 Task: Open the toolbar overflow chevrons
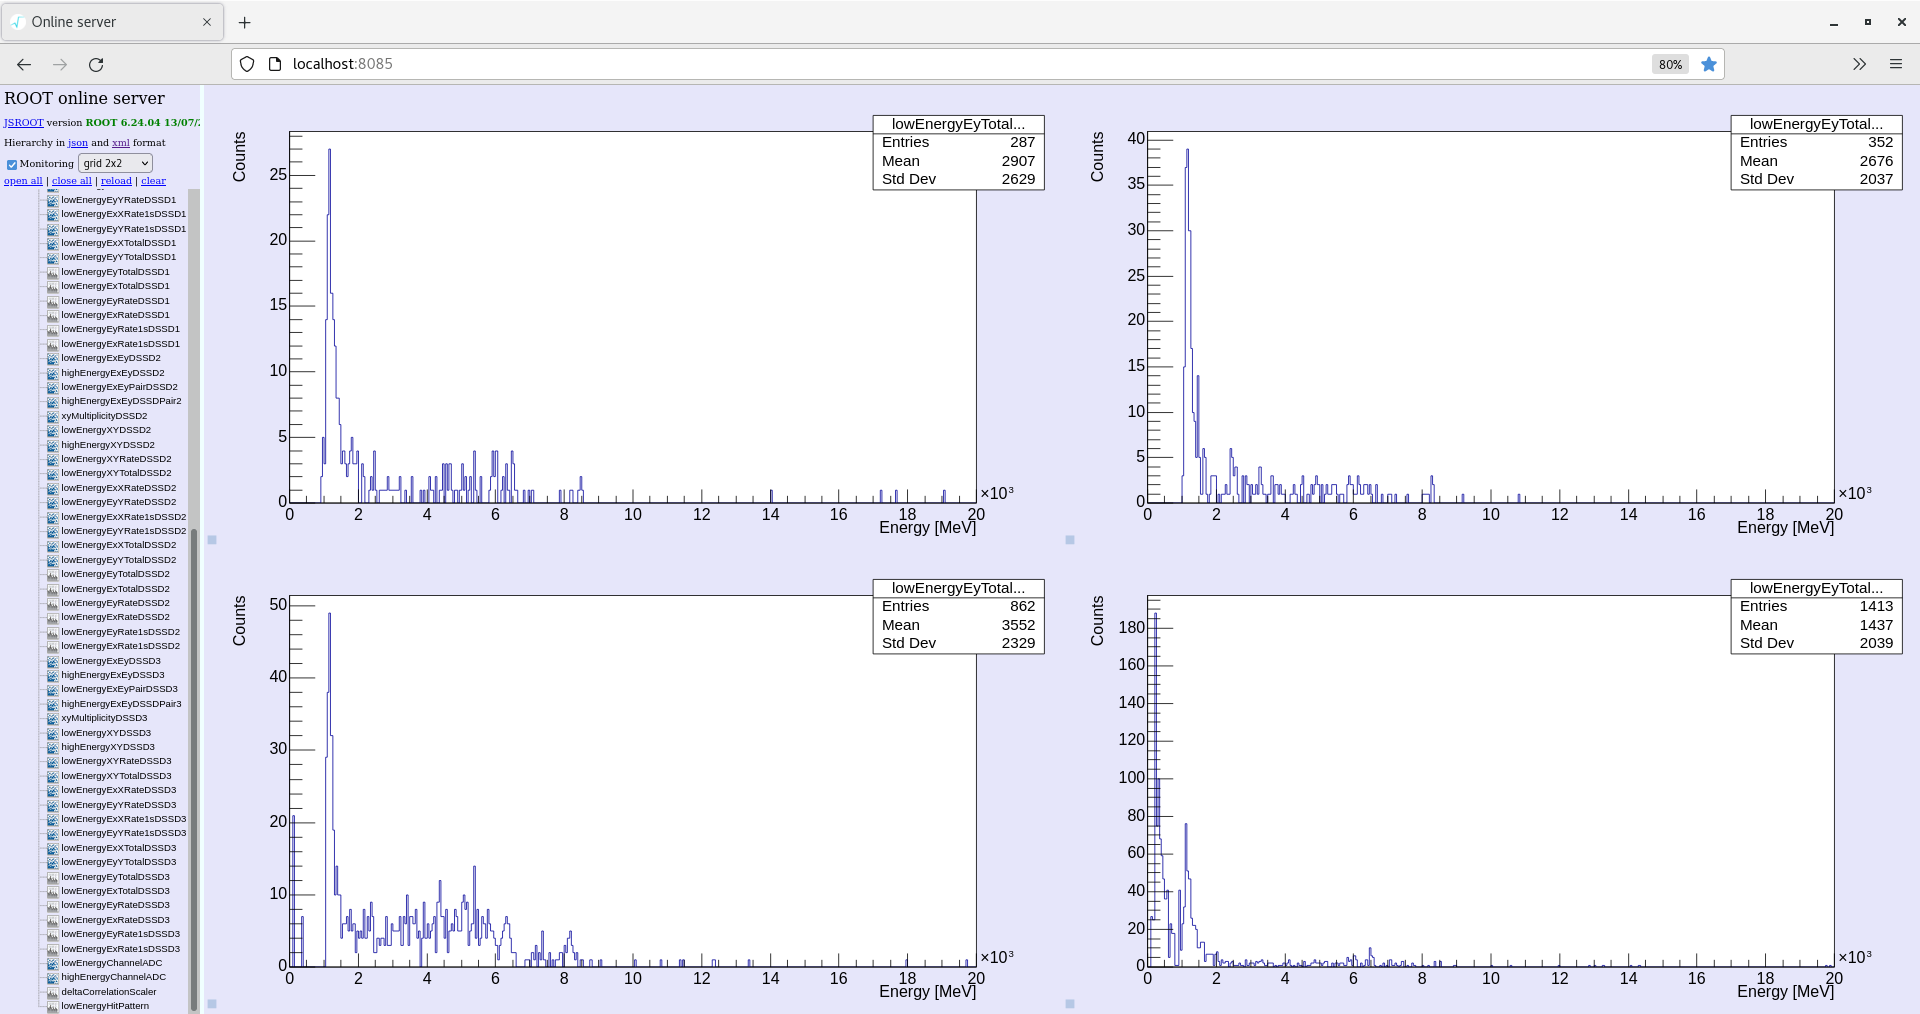1859,64
